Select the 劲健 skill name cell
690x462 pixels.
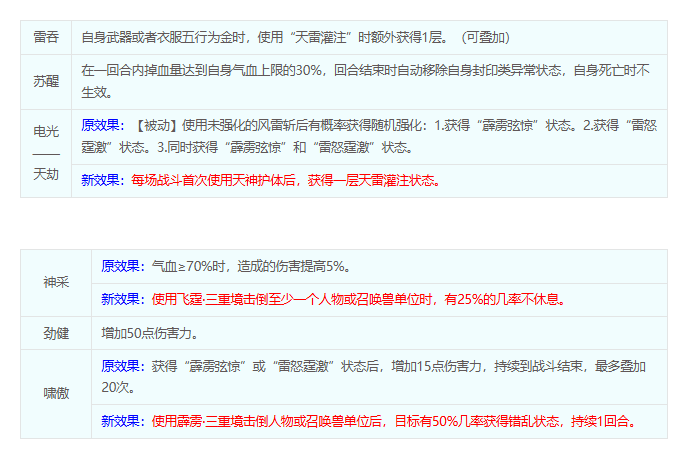(56, 333)
